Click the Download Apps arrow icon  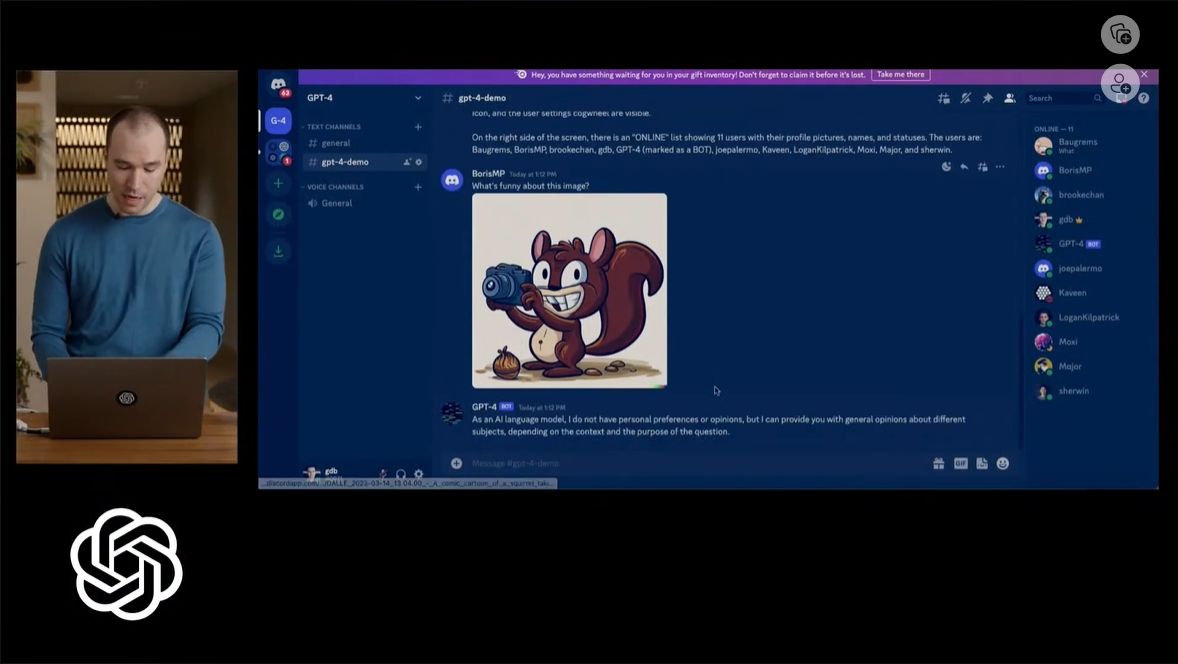pyautogui.click(x=278, y=251)
